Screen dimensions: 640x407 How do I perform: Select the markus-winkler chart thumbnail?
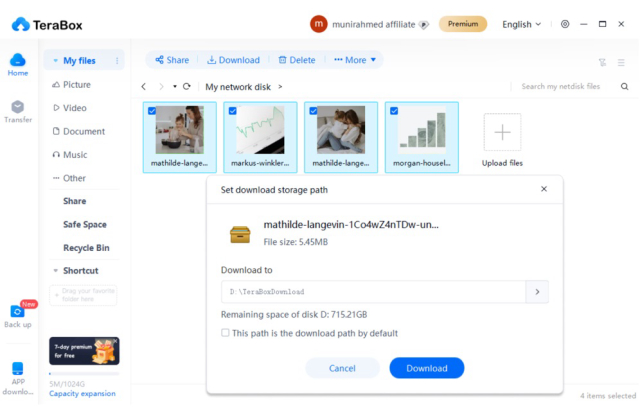pos(260,130)
